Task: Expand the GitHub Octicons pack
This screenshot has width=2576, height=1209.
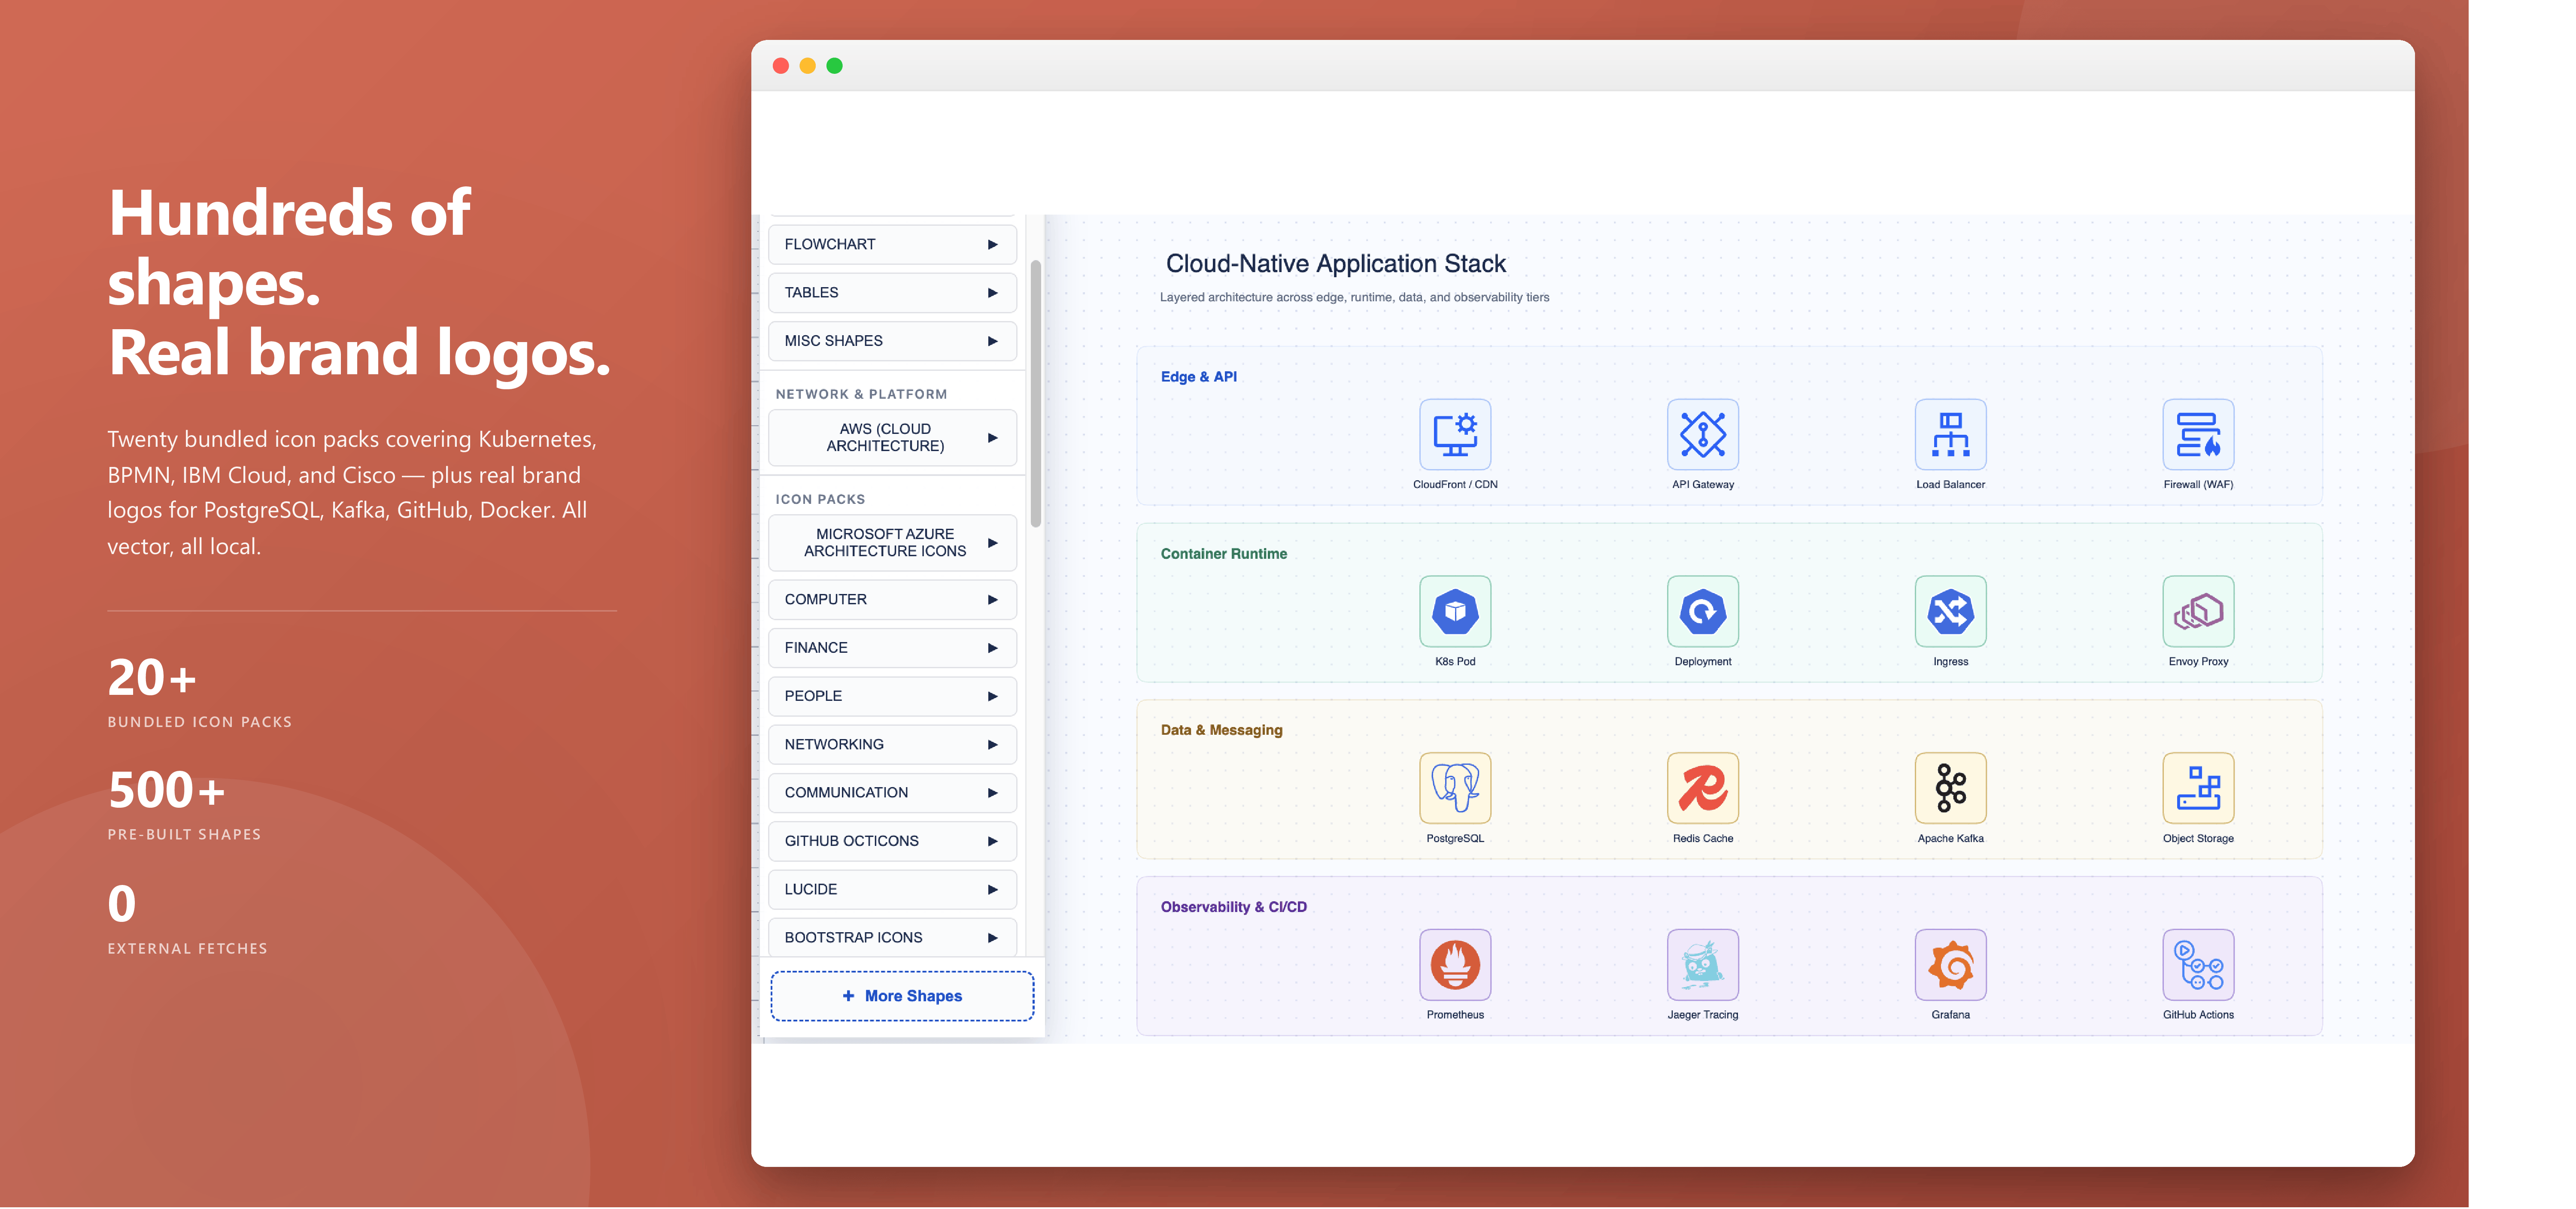Action: [892, 841]
